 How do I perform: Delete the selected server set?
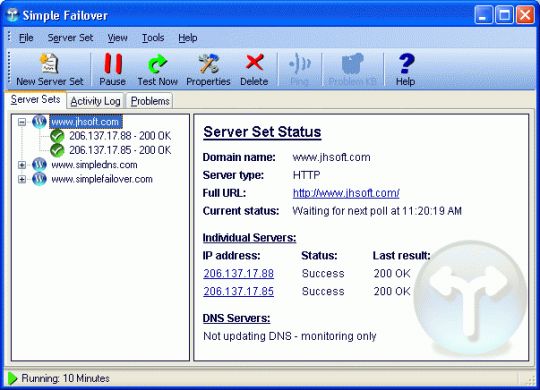pos(254,70)
